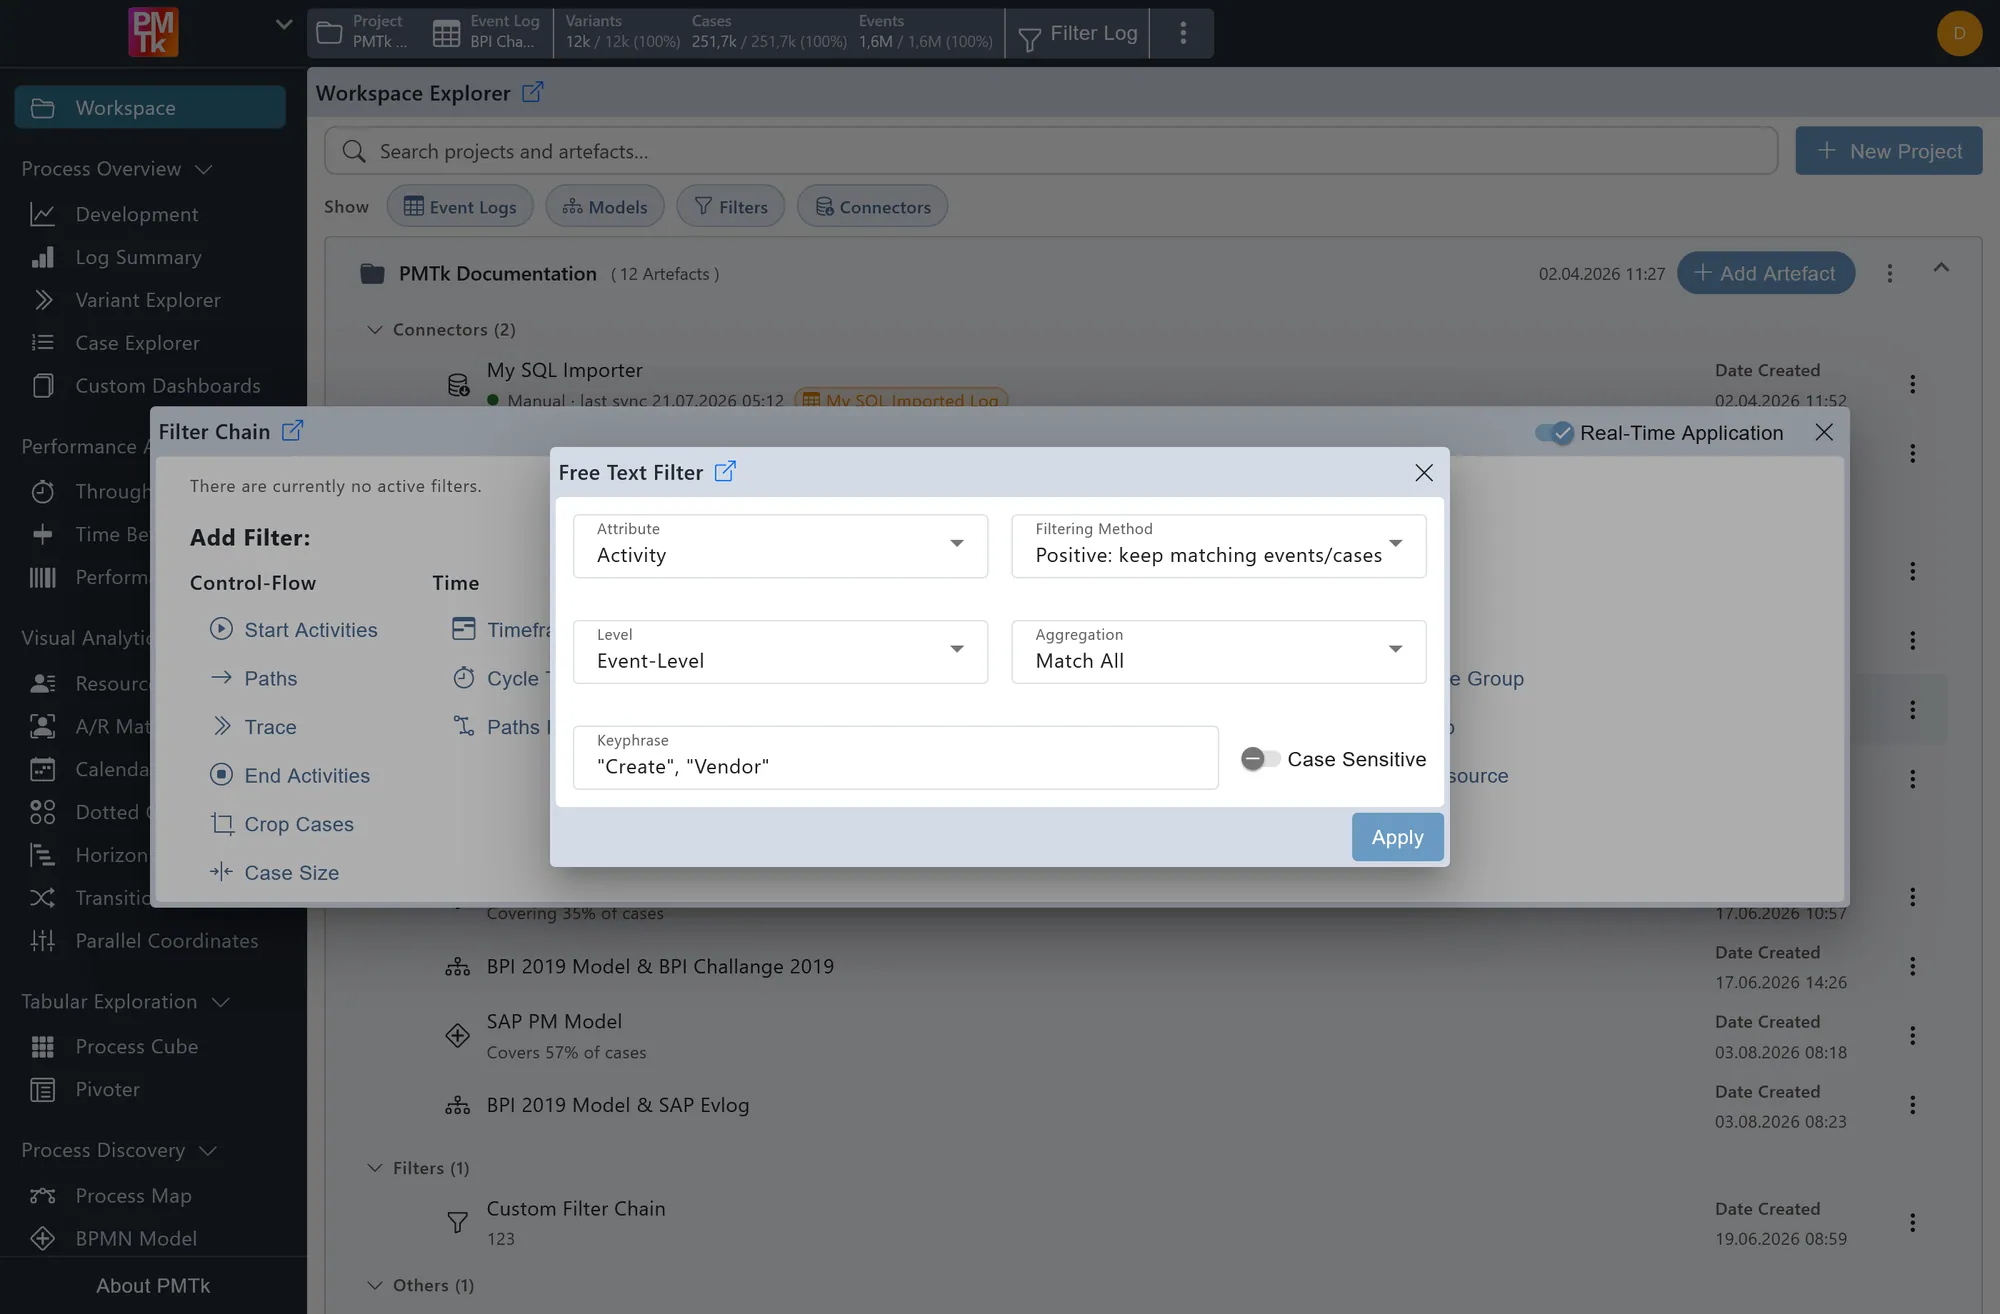Open the Attribute dropdown

pos(781,545)
